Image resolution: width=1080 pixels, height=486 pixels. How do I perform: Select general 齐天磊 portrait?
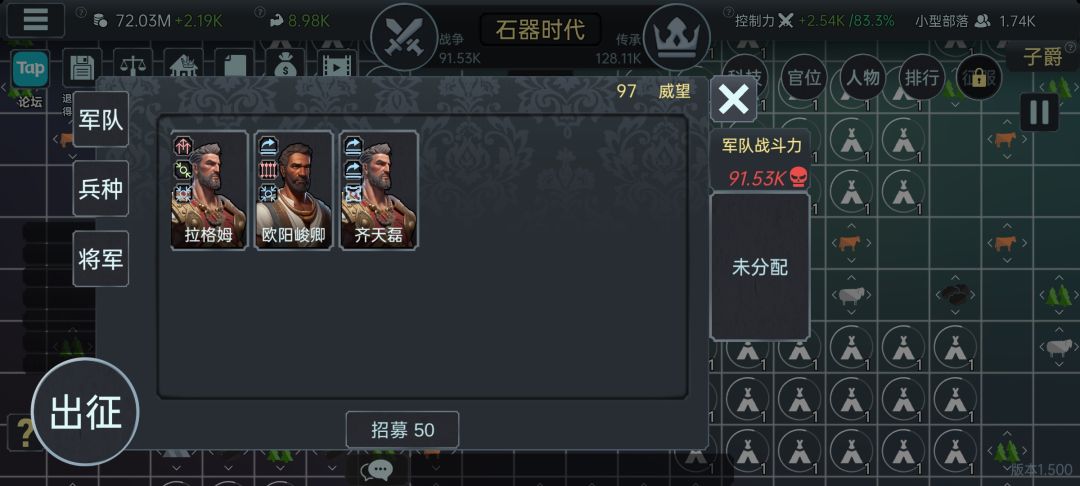click(x=378, y=190)
